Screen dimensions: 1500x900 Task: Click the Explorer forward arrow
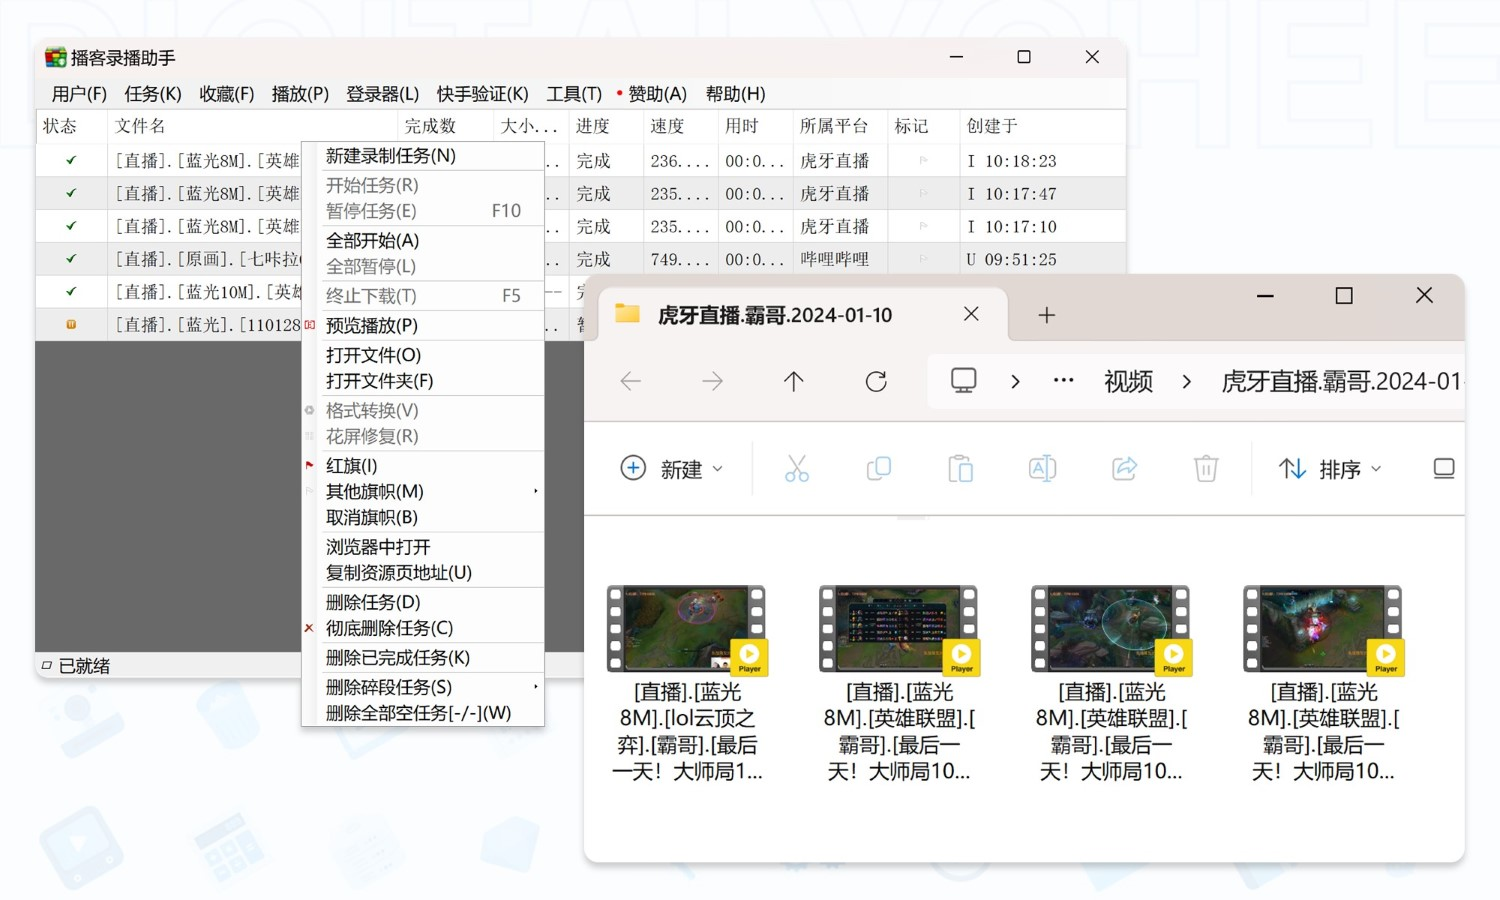pyautogui.click(x=712, y=381)
